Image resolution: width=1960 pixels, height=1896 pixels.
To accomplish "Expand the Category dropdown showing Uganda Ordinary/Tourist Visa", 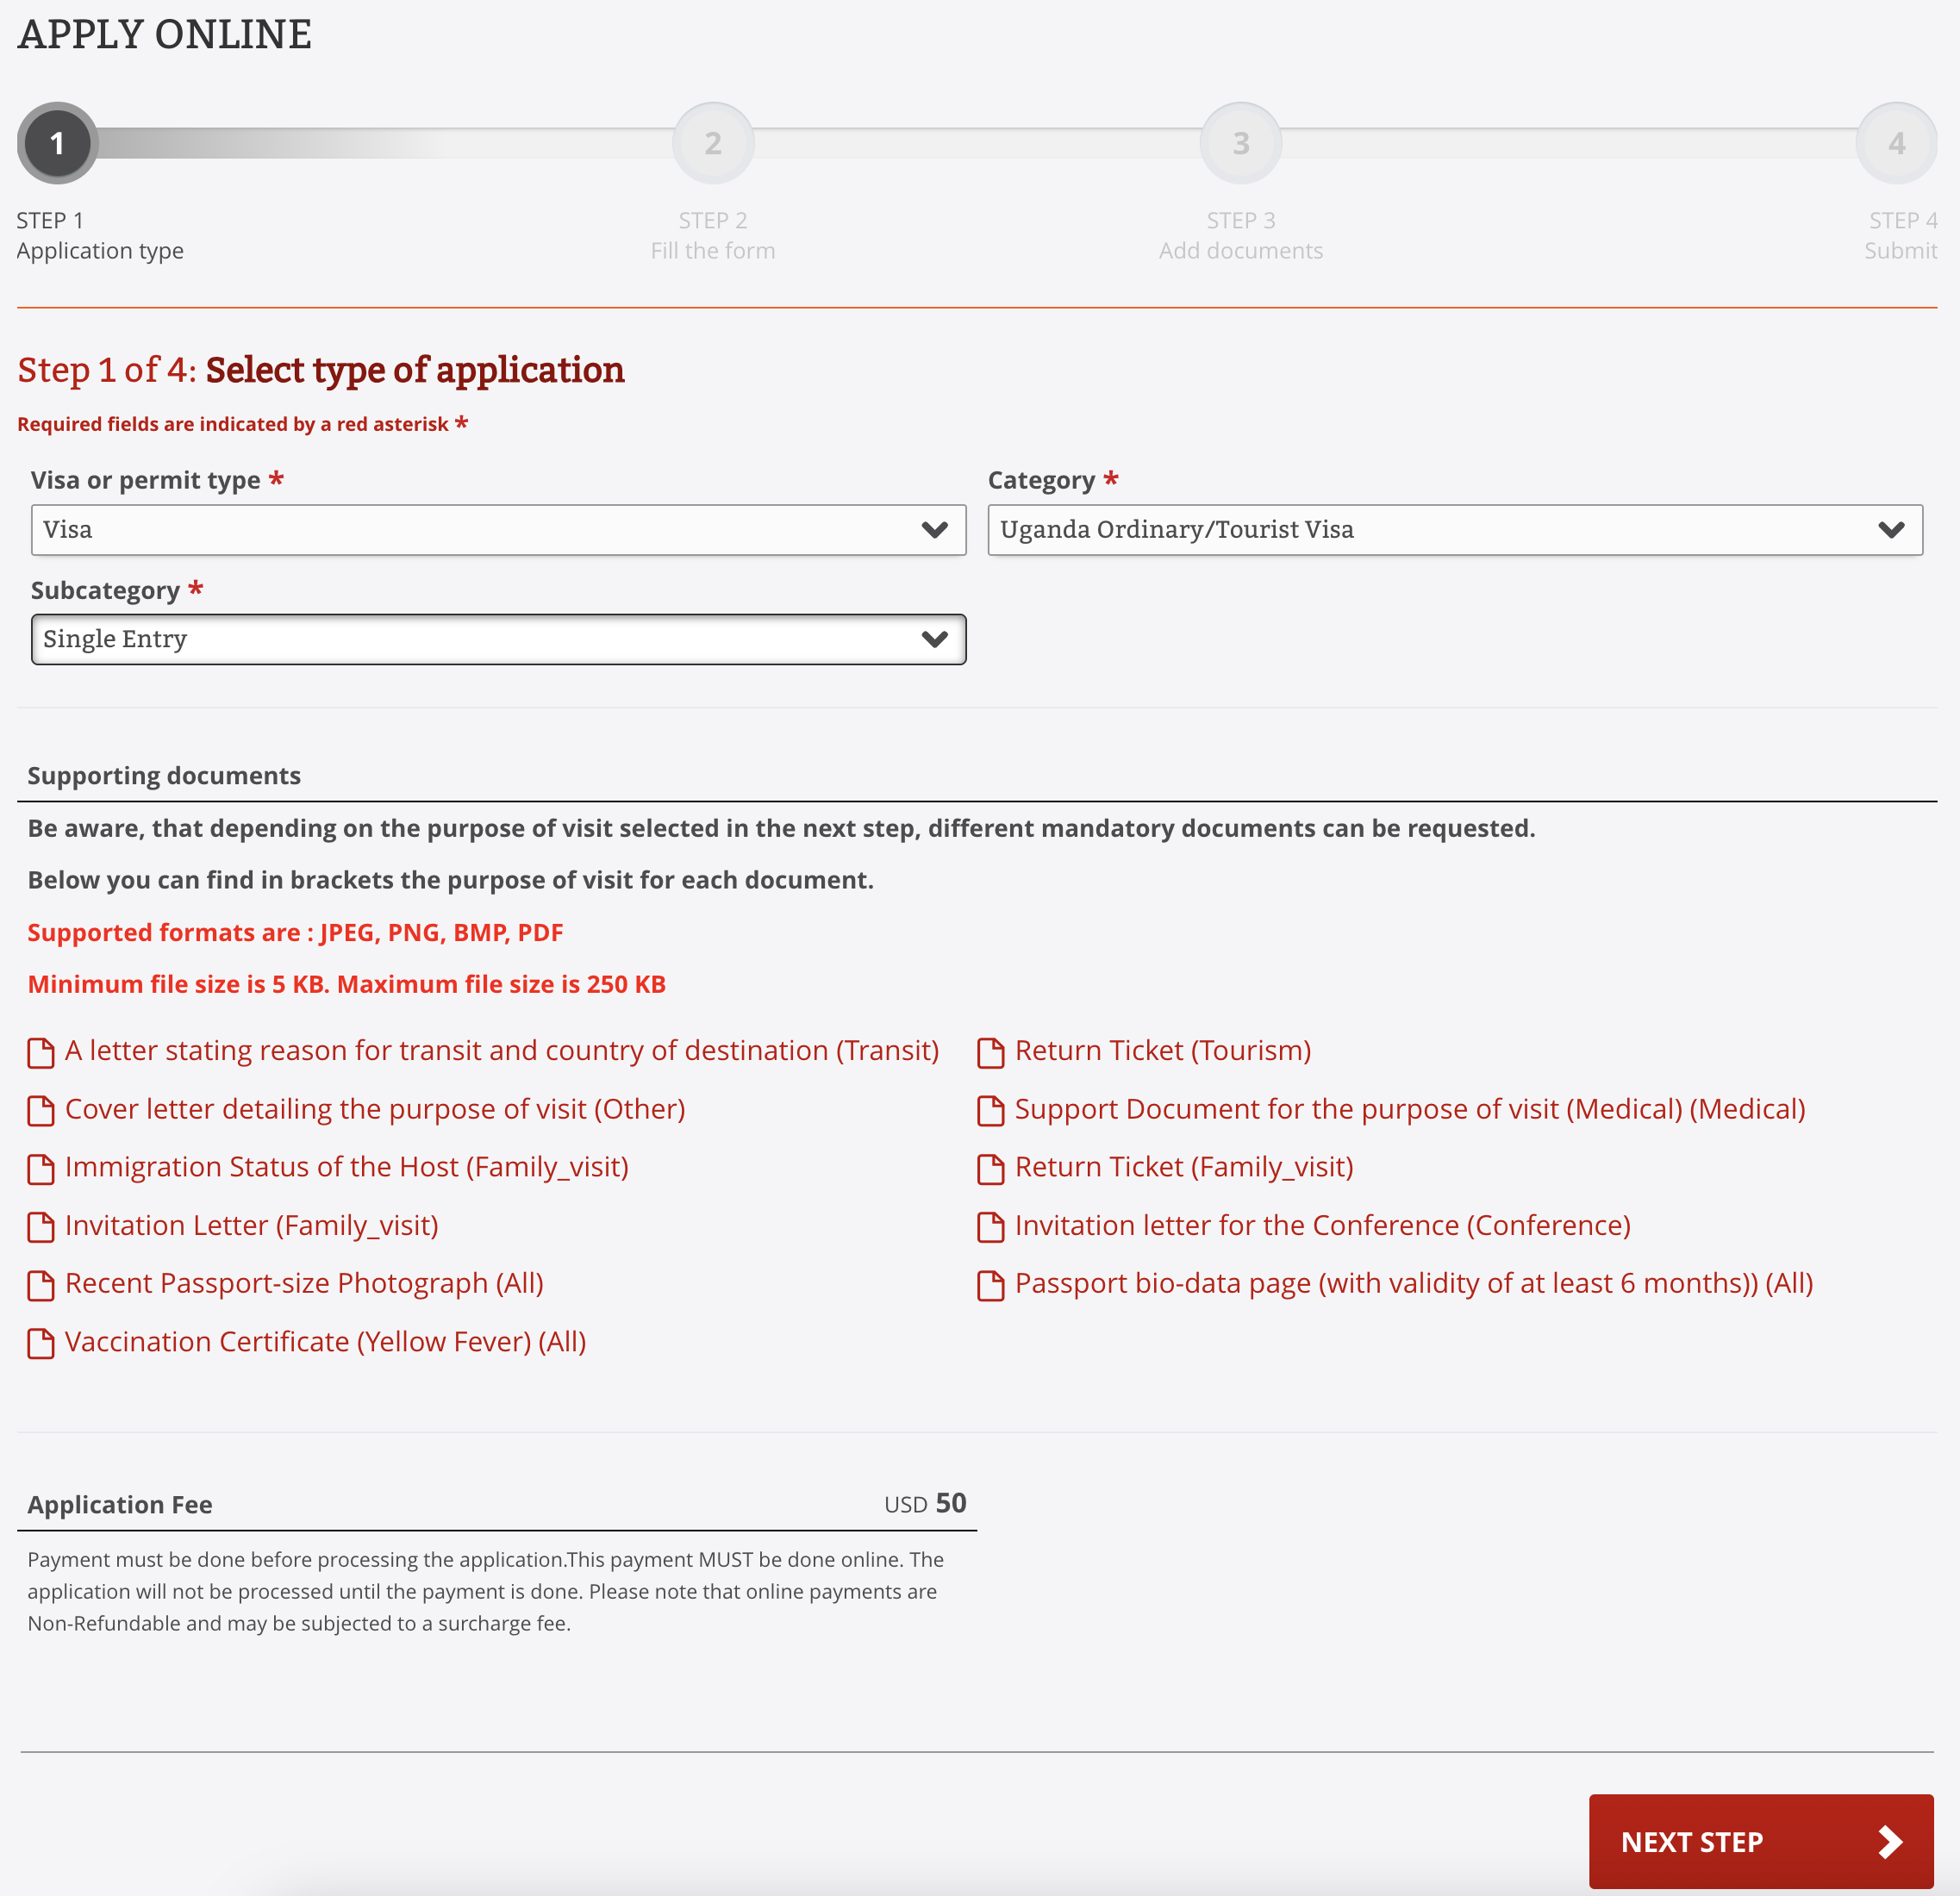I will coord(1454,529).
